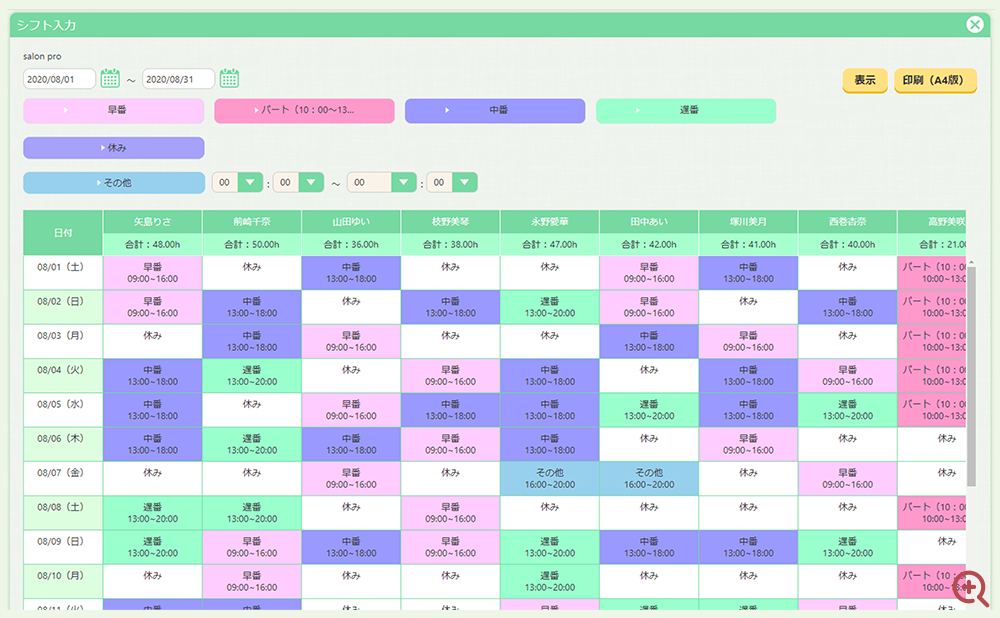Open the start minute dropdown
1000x618 pixels.
click(x=311, y=182)
